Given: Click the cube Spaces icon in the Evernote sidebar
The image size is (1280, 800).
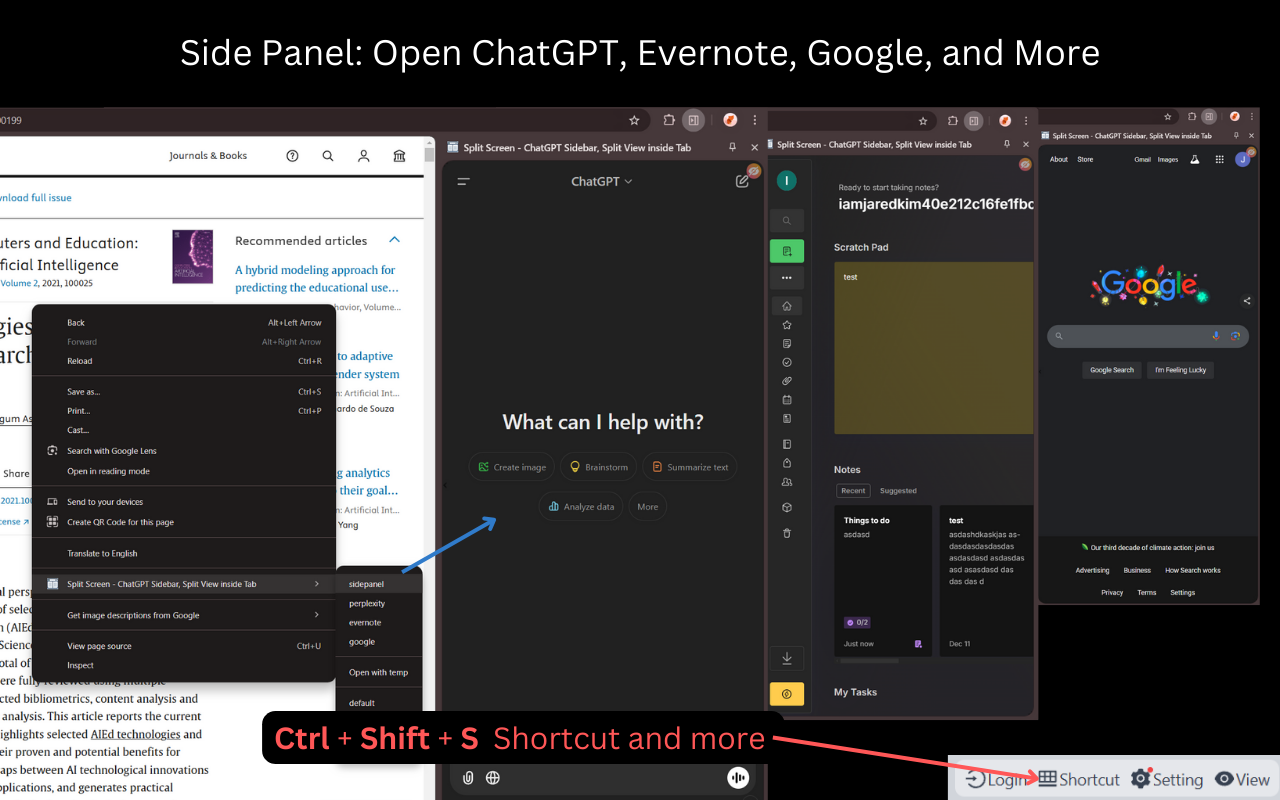Looking at the screenshot, I should tap(787, 508).
